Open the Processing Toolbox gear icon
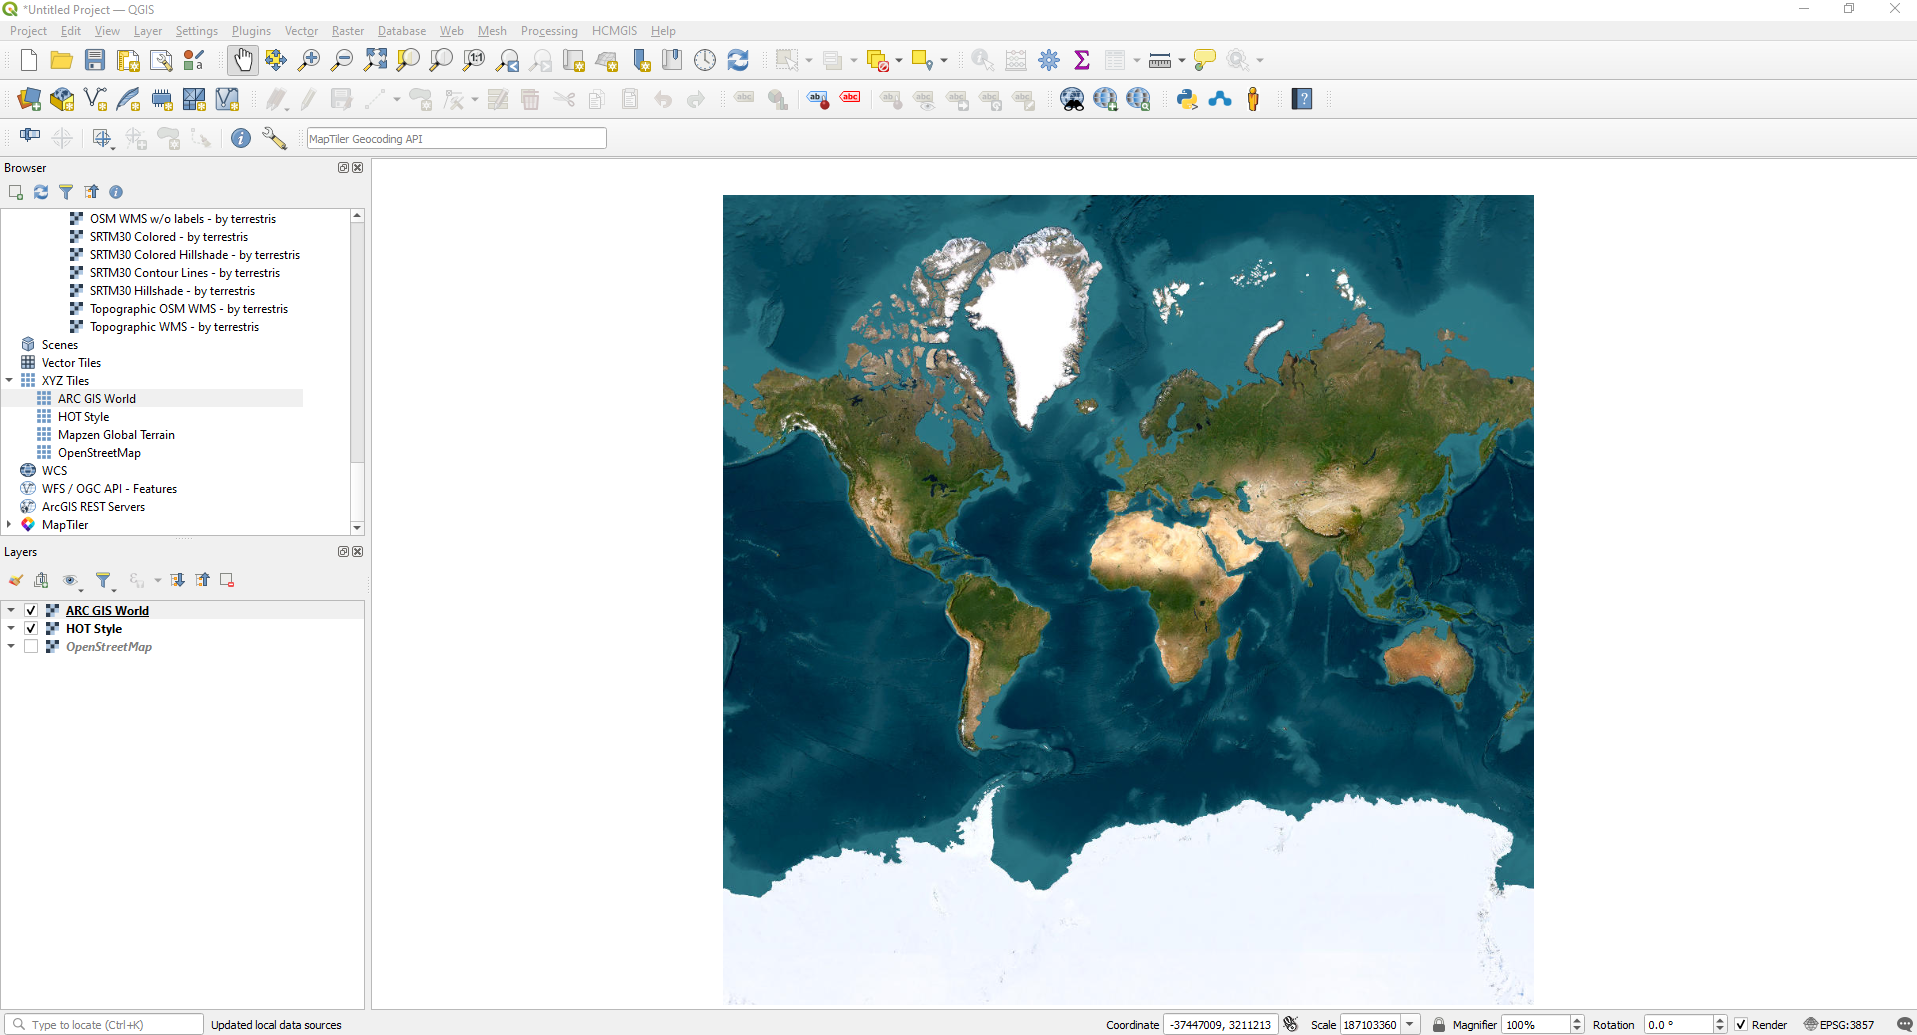Screen dimensions: 1917x1035 1049,60
